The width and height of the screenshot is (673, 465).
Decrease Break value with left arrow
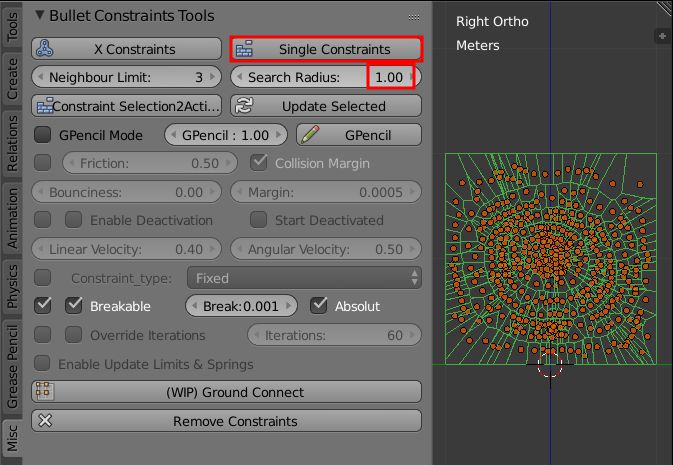point(194,306)
